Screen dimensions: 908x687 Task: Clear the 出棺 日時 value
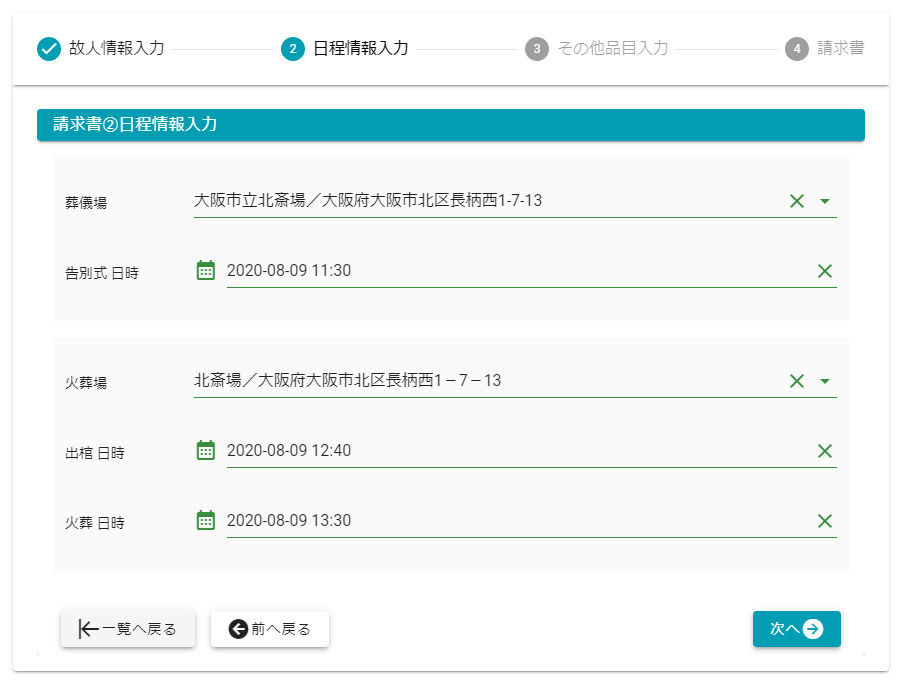[825, 451]
